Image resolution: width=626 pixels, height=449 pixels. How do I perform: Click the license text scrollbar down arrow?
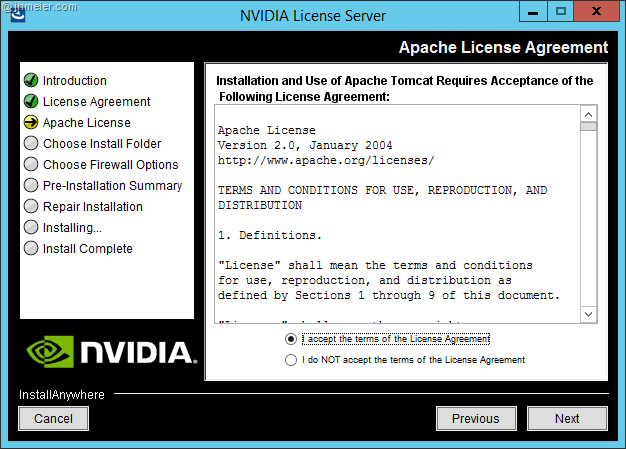tap(588, 314)
